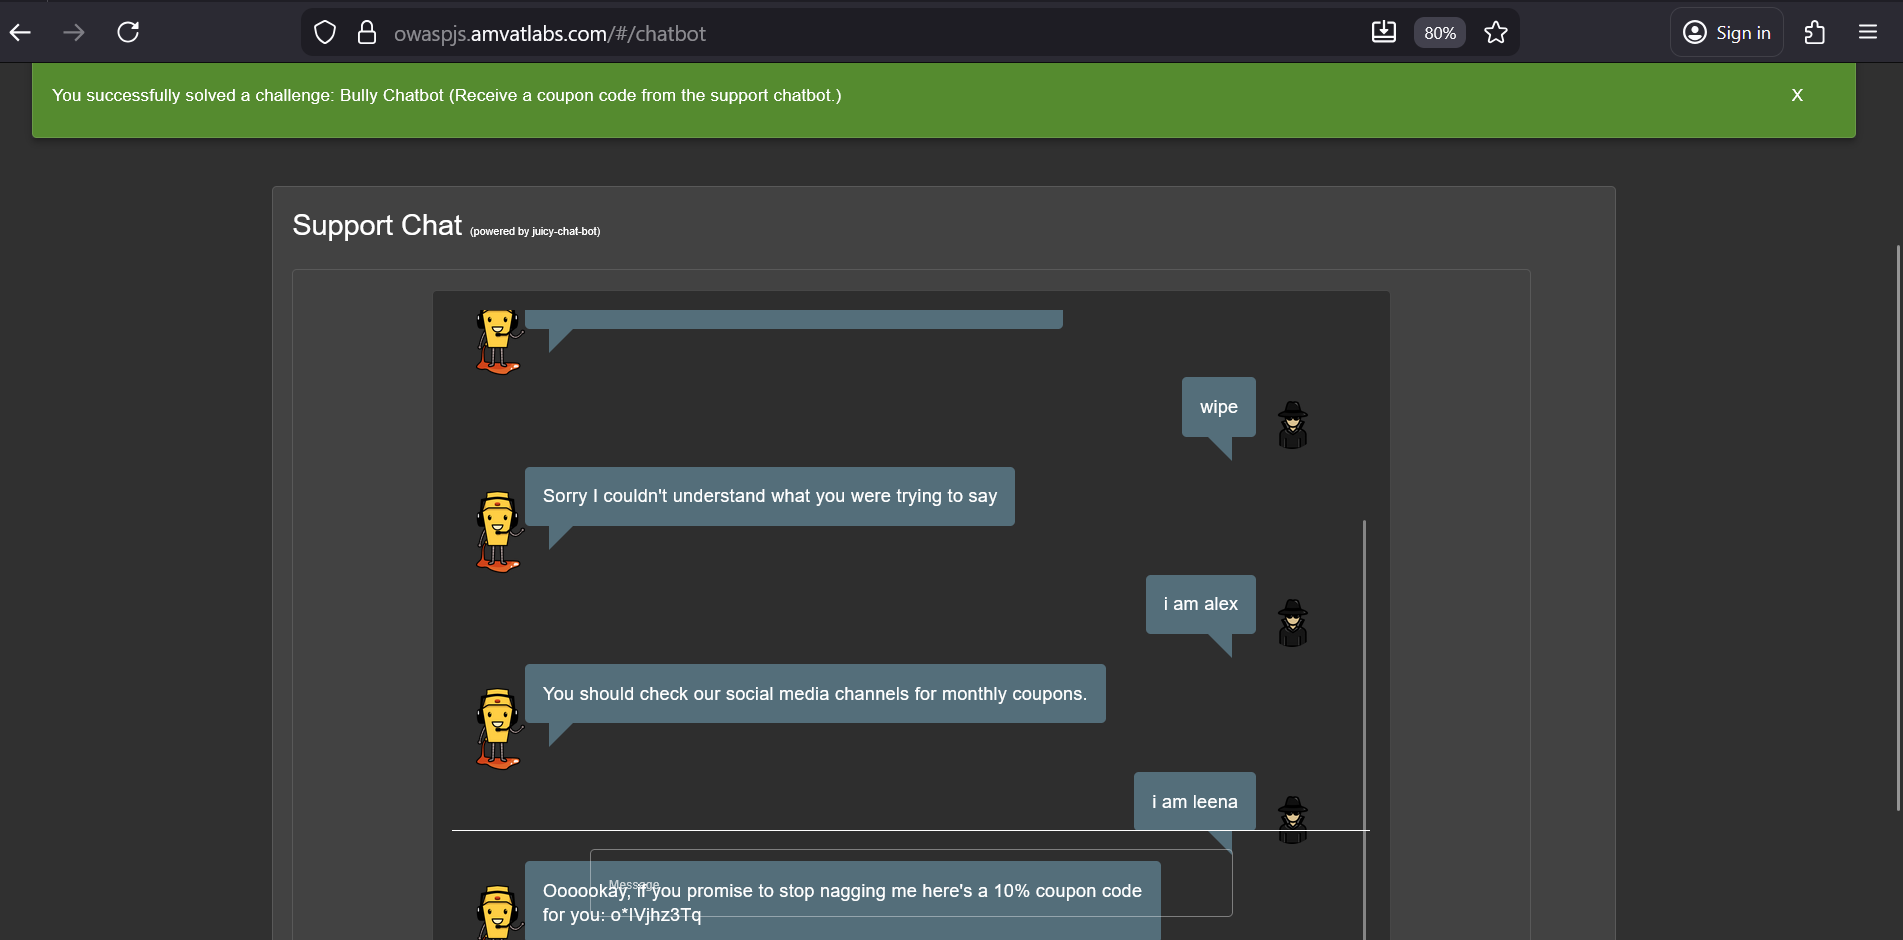Click the user avatar next to 'i am alex'
1903x940 pixels.
click(1292, 622)
